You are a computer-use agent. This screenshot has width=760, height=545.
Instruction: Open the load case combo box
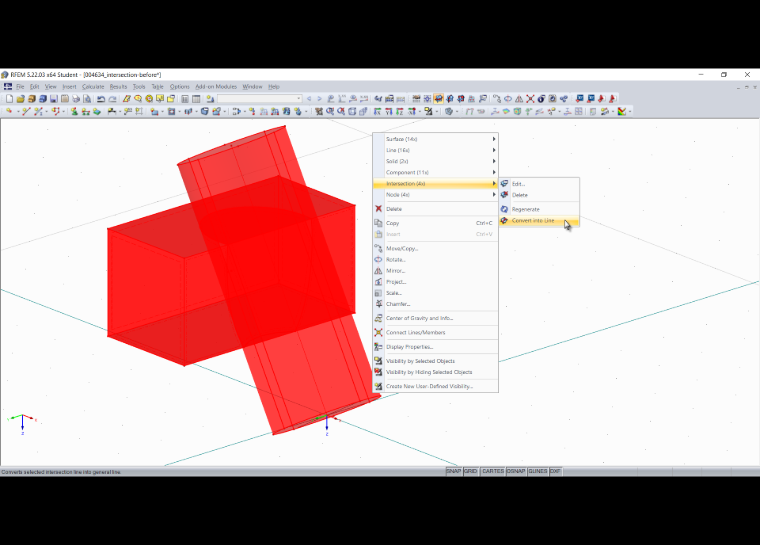[260, 99]
